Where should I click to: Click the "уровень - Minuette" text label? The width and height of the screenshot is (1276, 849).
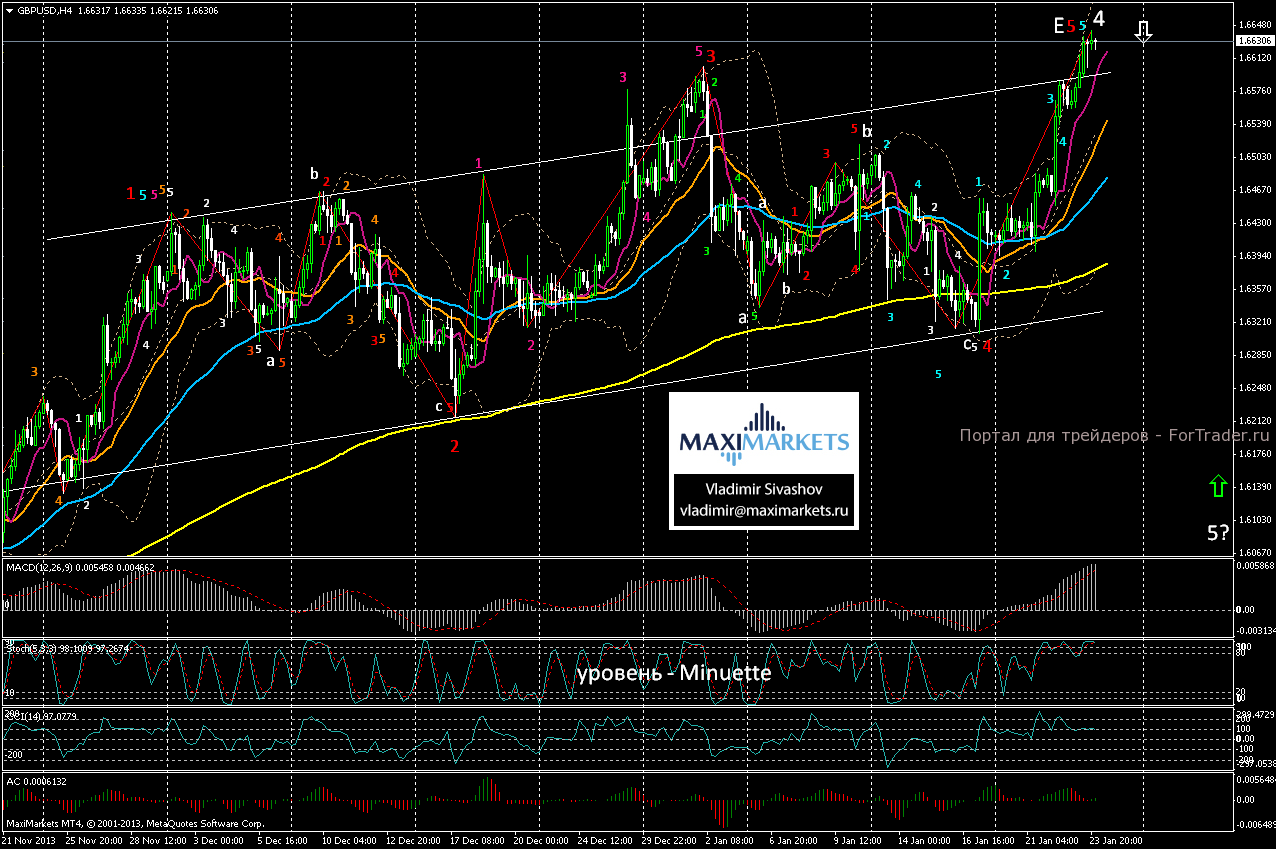click(x=673, y=673)
